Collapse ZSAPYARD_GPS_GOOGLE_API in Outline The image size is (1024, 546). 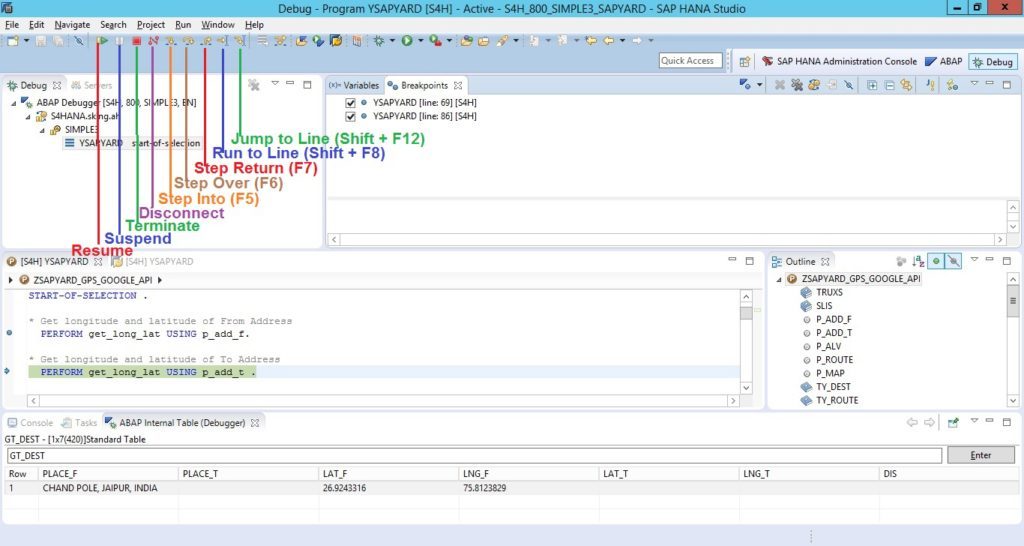778,280
